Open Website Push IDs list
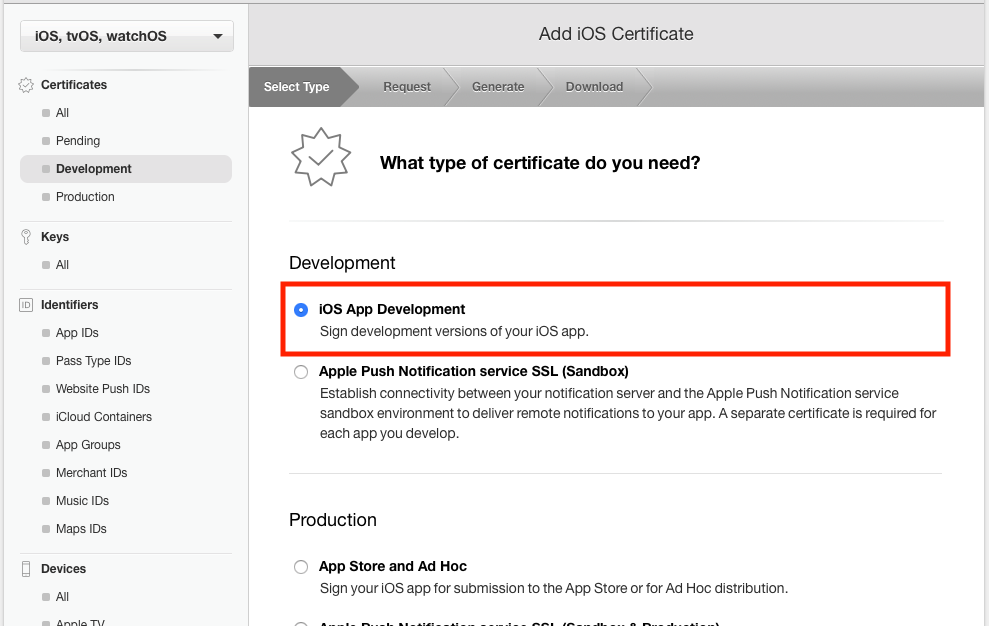989x626 pixels. point(103,389)
